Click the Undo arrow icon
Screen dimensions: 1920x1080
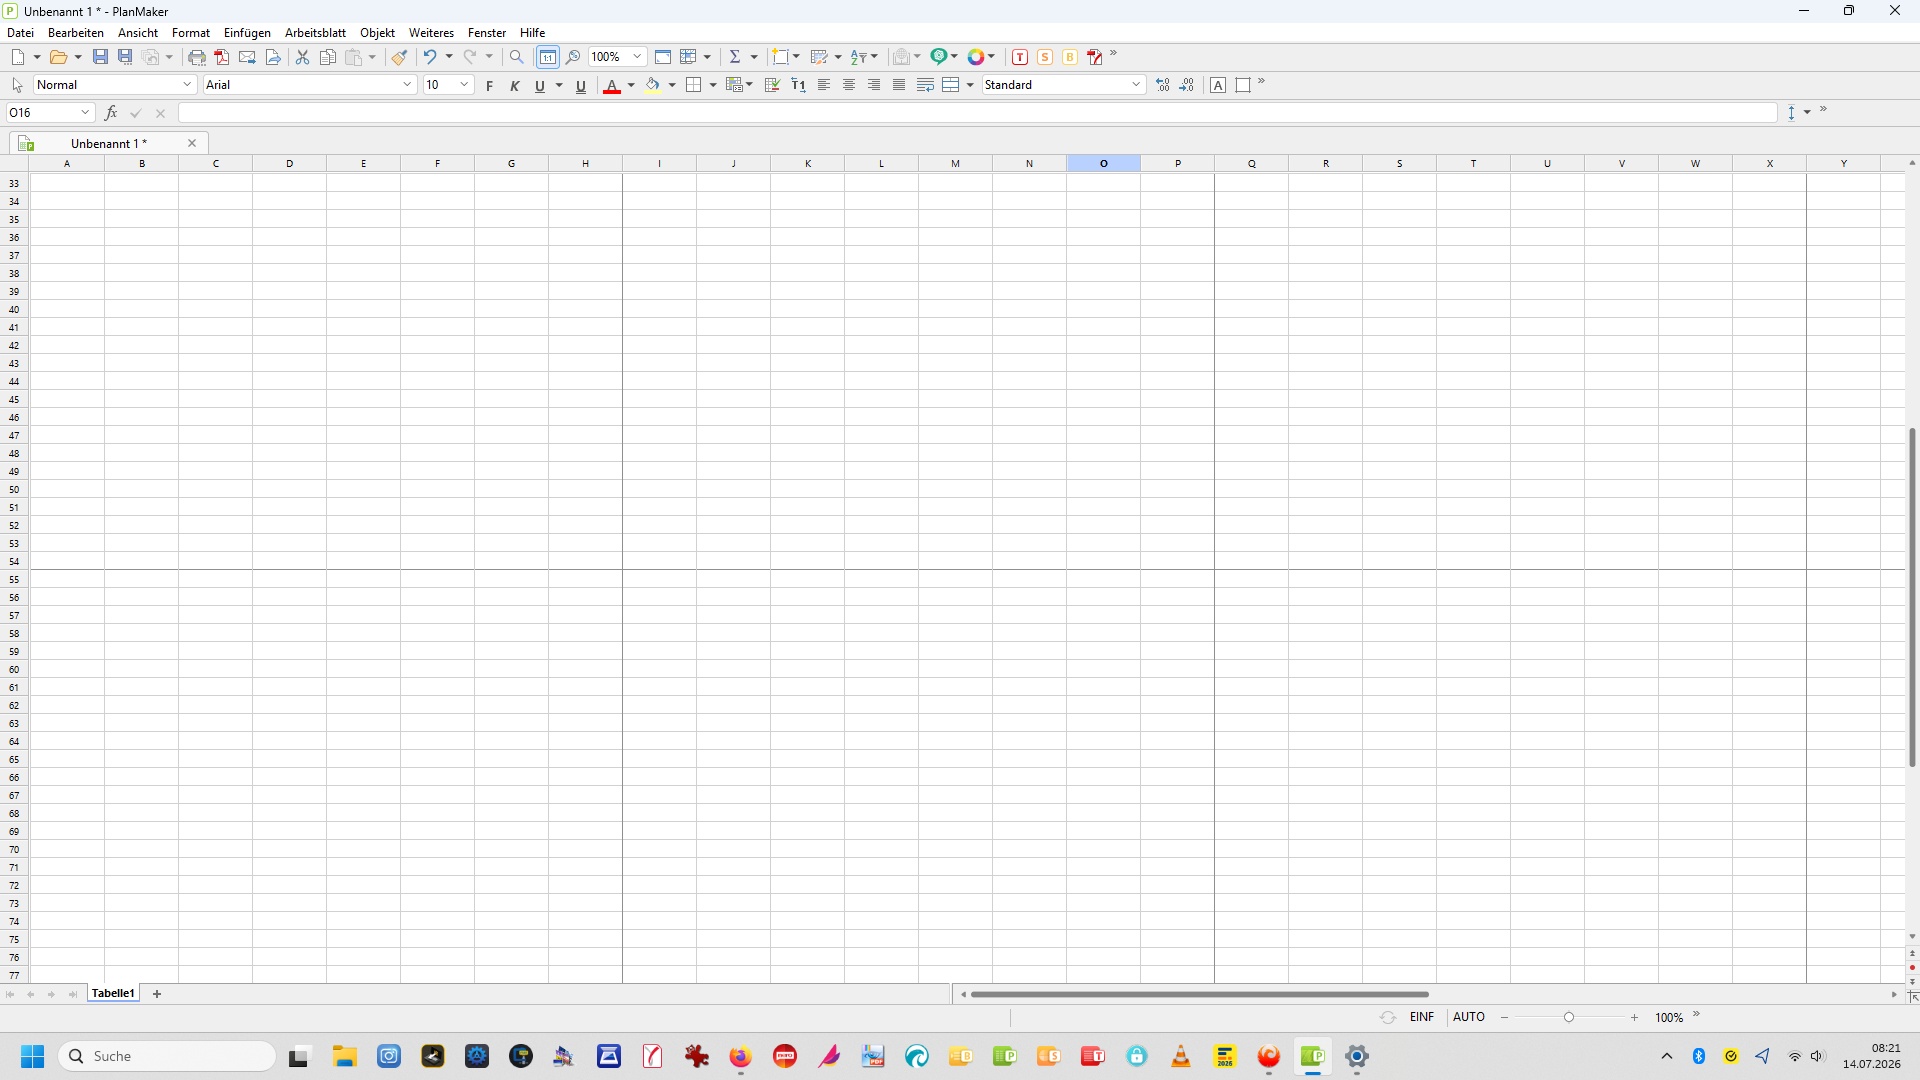[430, 57]
